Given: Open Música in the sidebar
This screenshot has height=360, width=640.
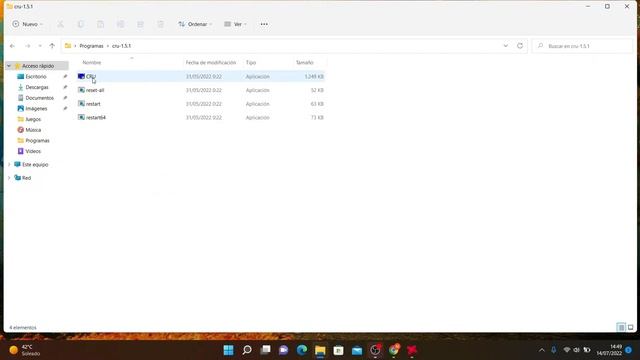Looking at the screenshot, I should pyautogui.click(x=33, y=130).
